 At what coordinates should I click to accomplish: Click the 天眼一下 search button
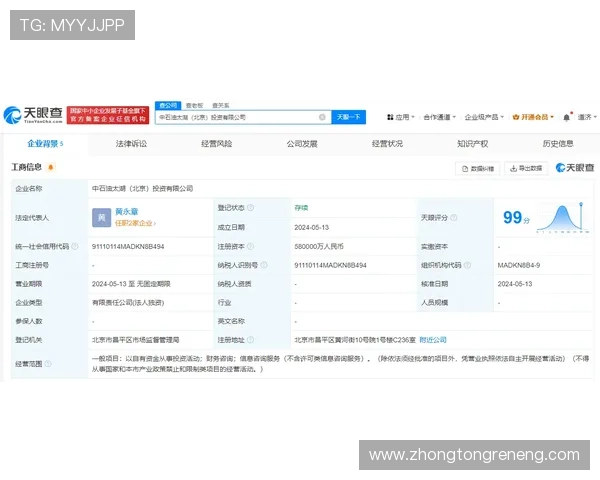coord(349,117)
